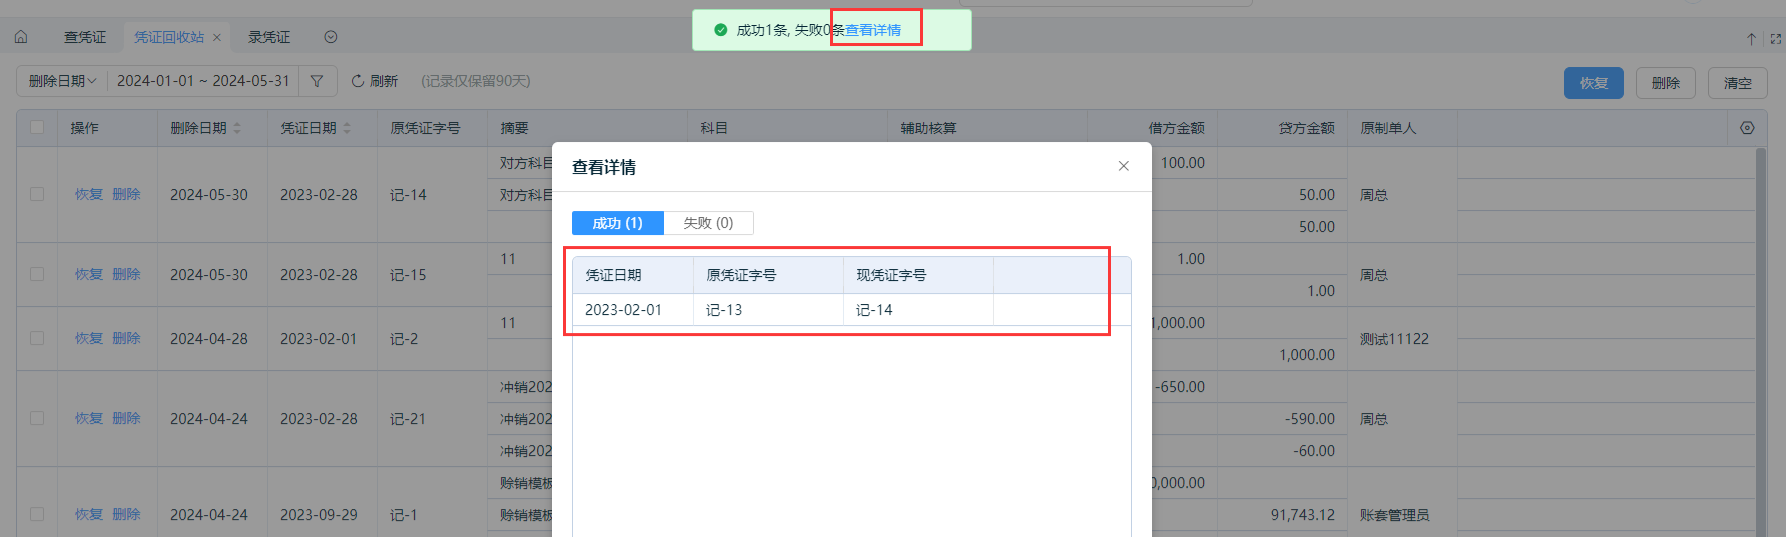Click 删除 link for row 记-1
The image size is (1786, 537).
[126, 514]
